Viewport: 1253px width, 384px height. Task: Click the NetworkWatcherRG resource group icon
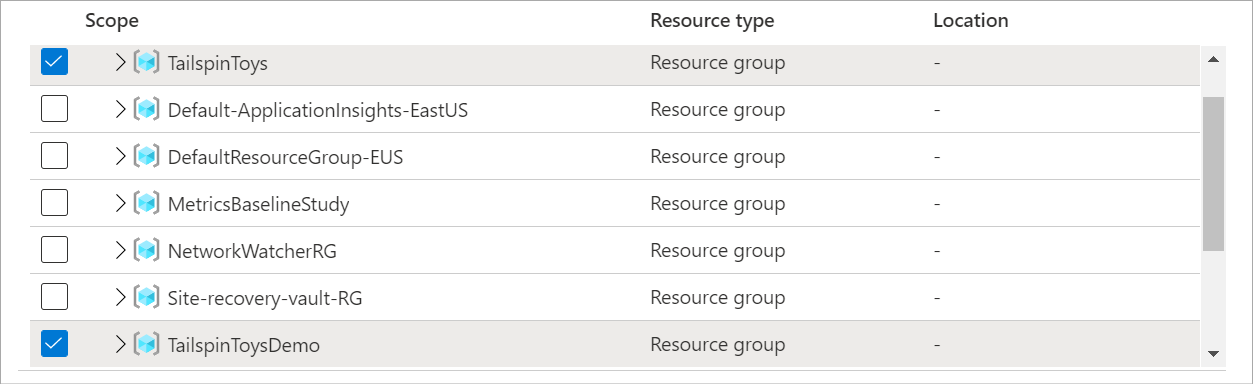[x=147, y=251]
